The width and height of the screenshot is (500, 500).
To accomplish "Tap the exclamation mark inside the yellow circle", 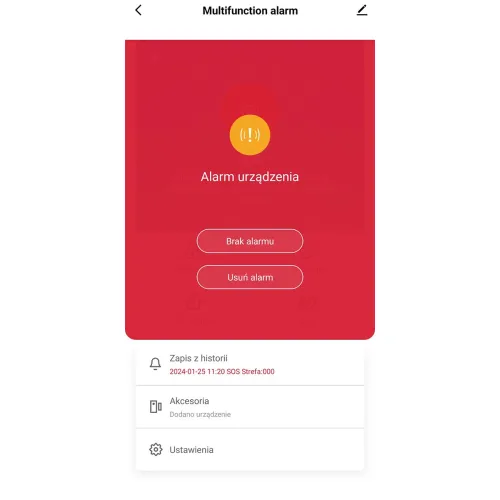I will (x=250, y=135).
